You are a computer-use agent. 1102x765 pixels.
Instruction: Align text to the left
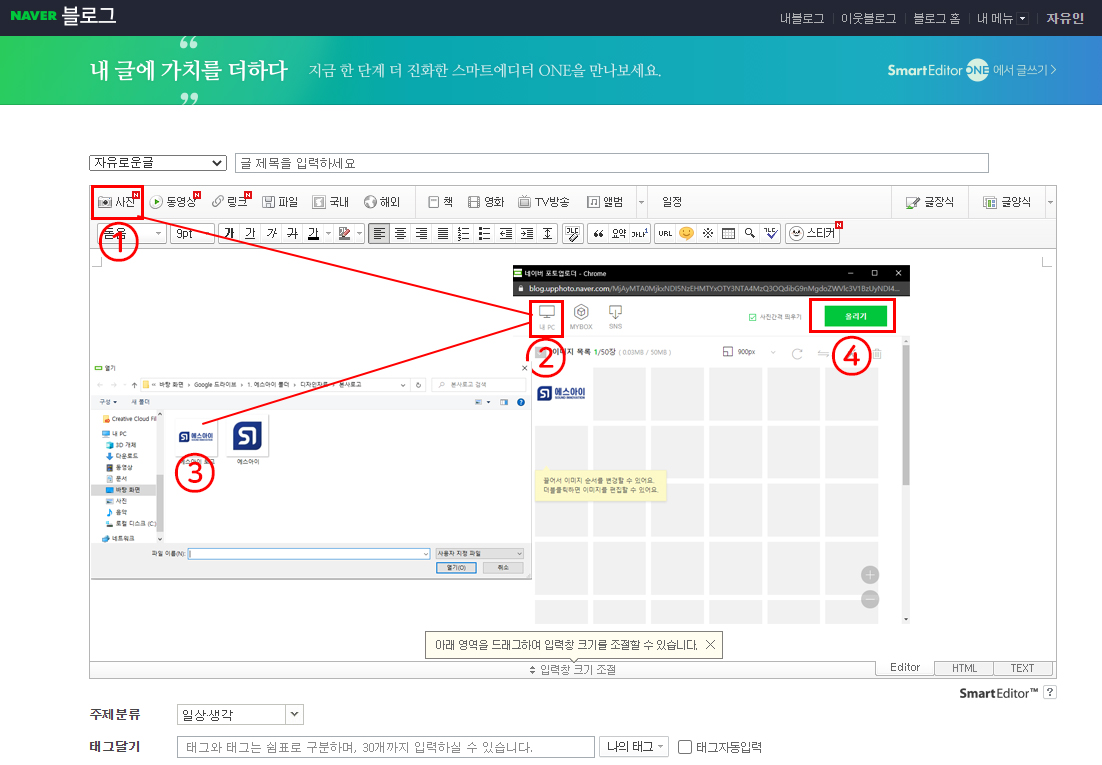pos(380,233)
